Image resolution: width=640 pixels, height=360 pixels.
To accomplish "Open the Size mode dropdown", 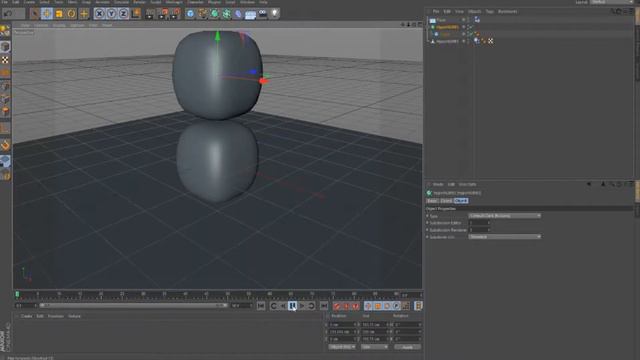I will [374, 347].
